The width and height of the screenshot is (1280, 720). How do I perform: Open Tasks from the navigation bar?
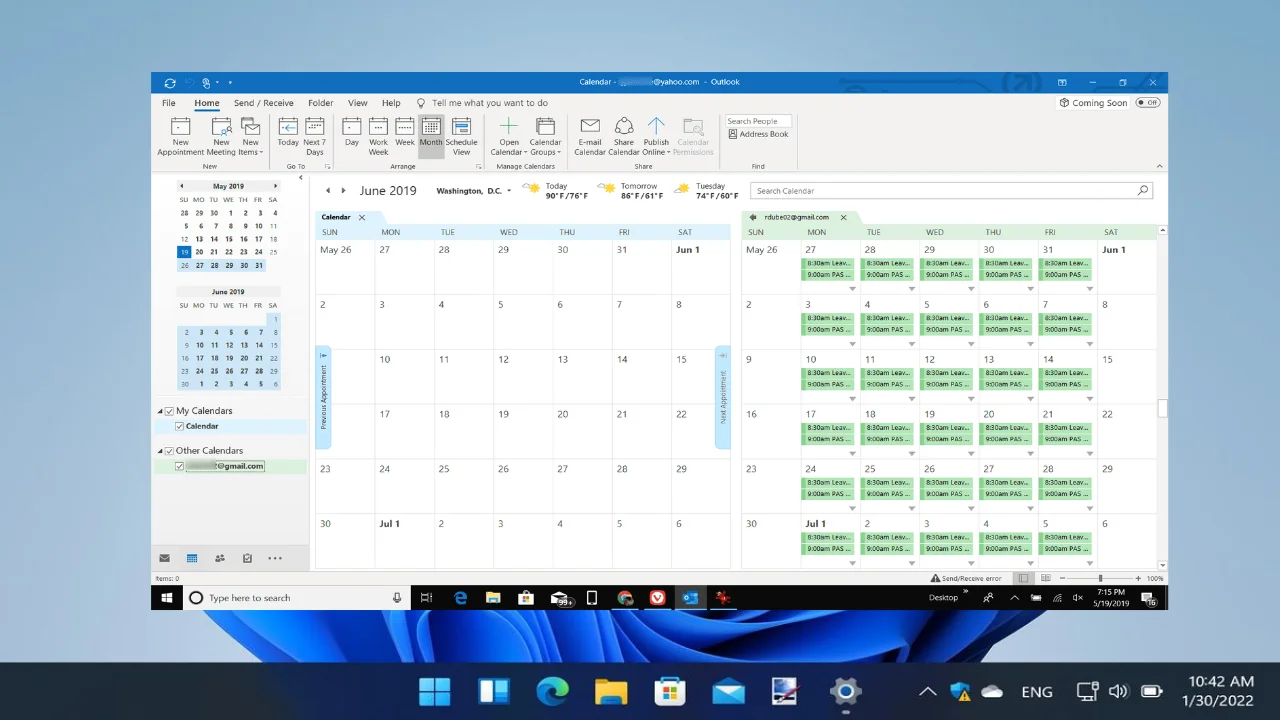click(x=247, y=558)
